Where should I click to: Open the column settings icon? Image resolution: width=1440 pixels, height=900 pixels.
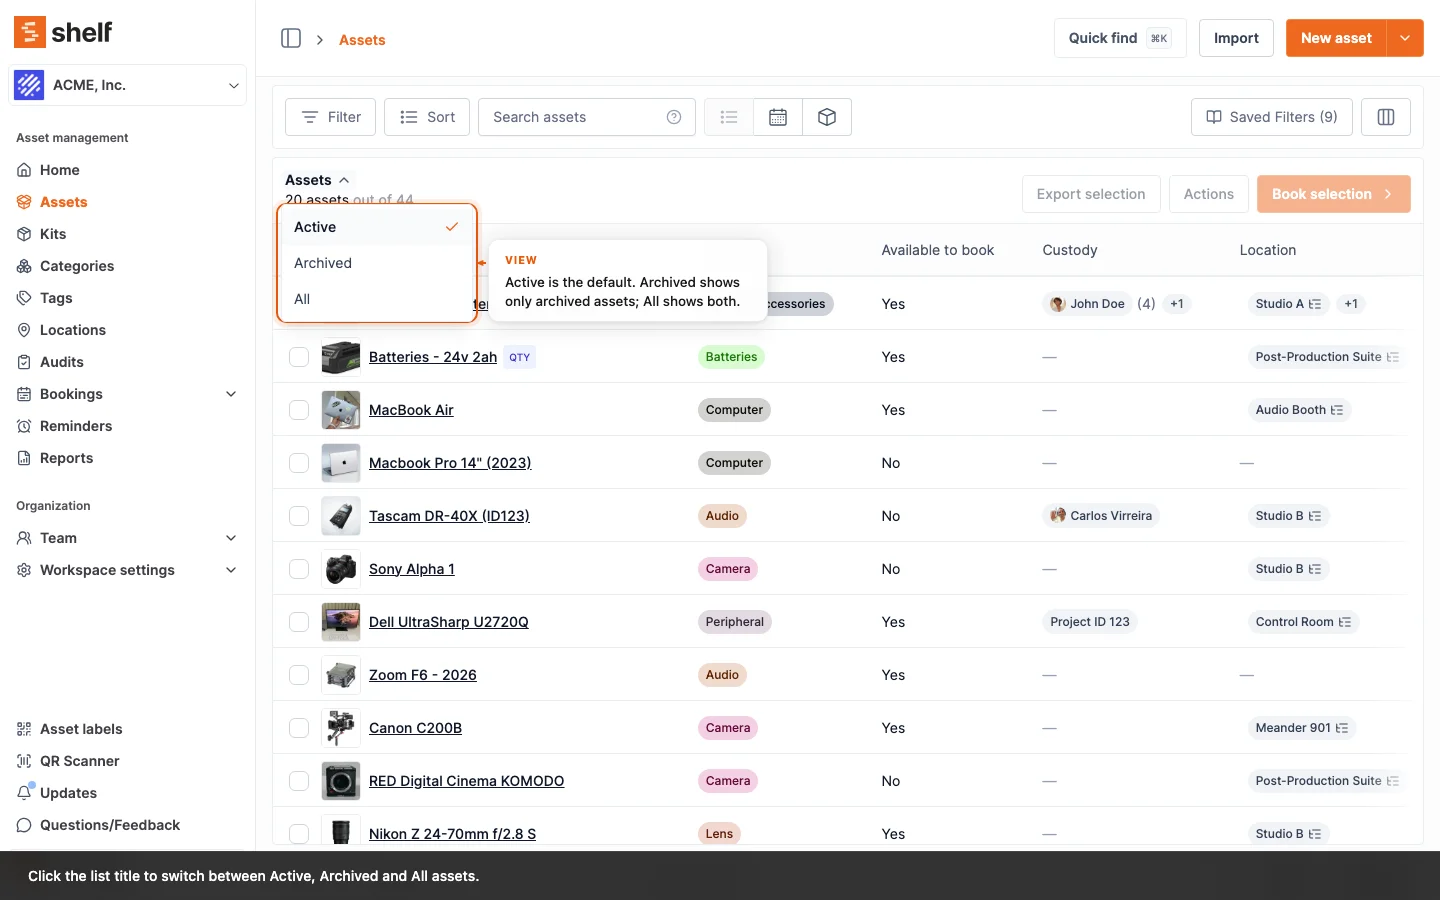pyautogui.click(x=1386, y=117)
